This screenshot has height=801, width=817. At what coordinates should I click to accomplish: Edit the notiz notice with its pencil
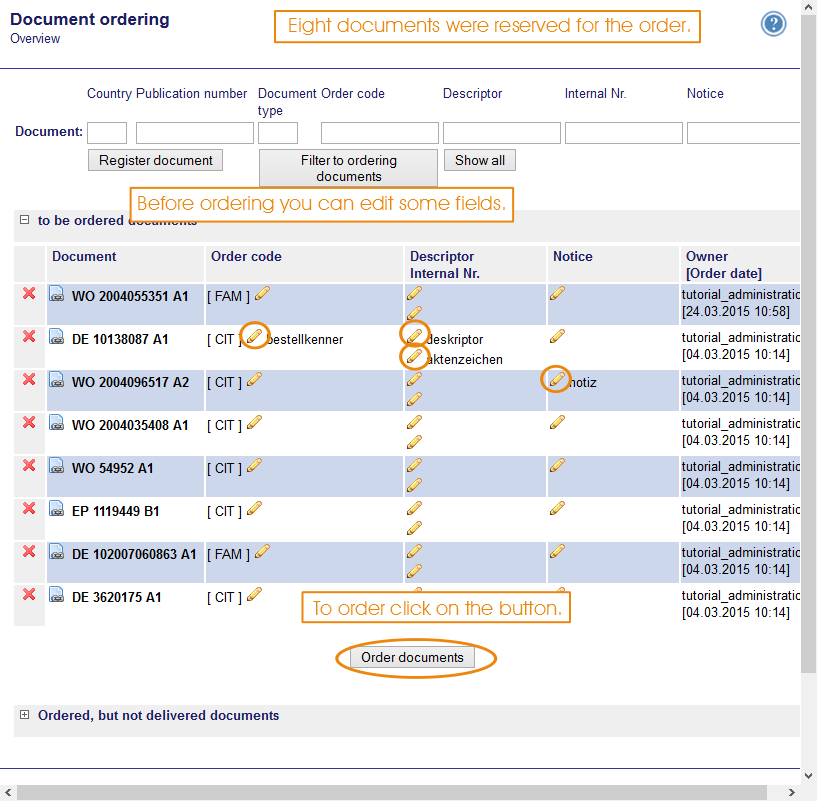click(557, 379)
